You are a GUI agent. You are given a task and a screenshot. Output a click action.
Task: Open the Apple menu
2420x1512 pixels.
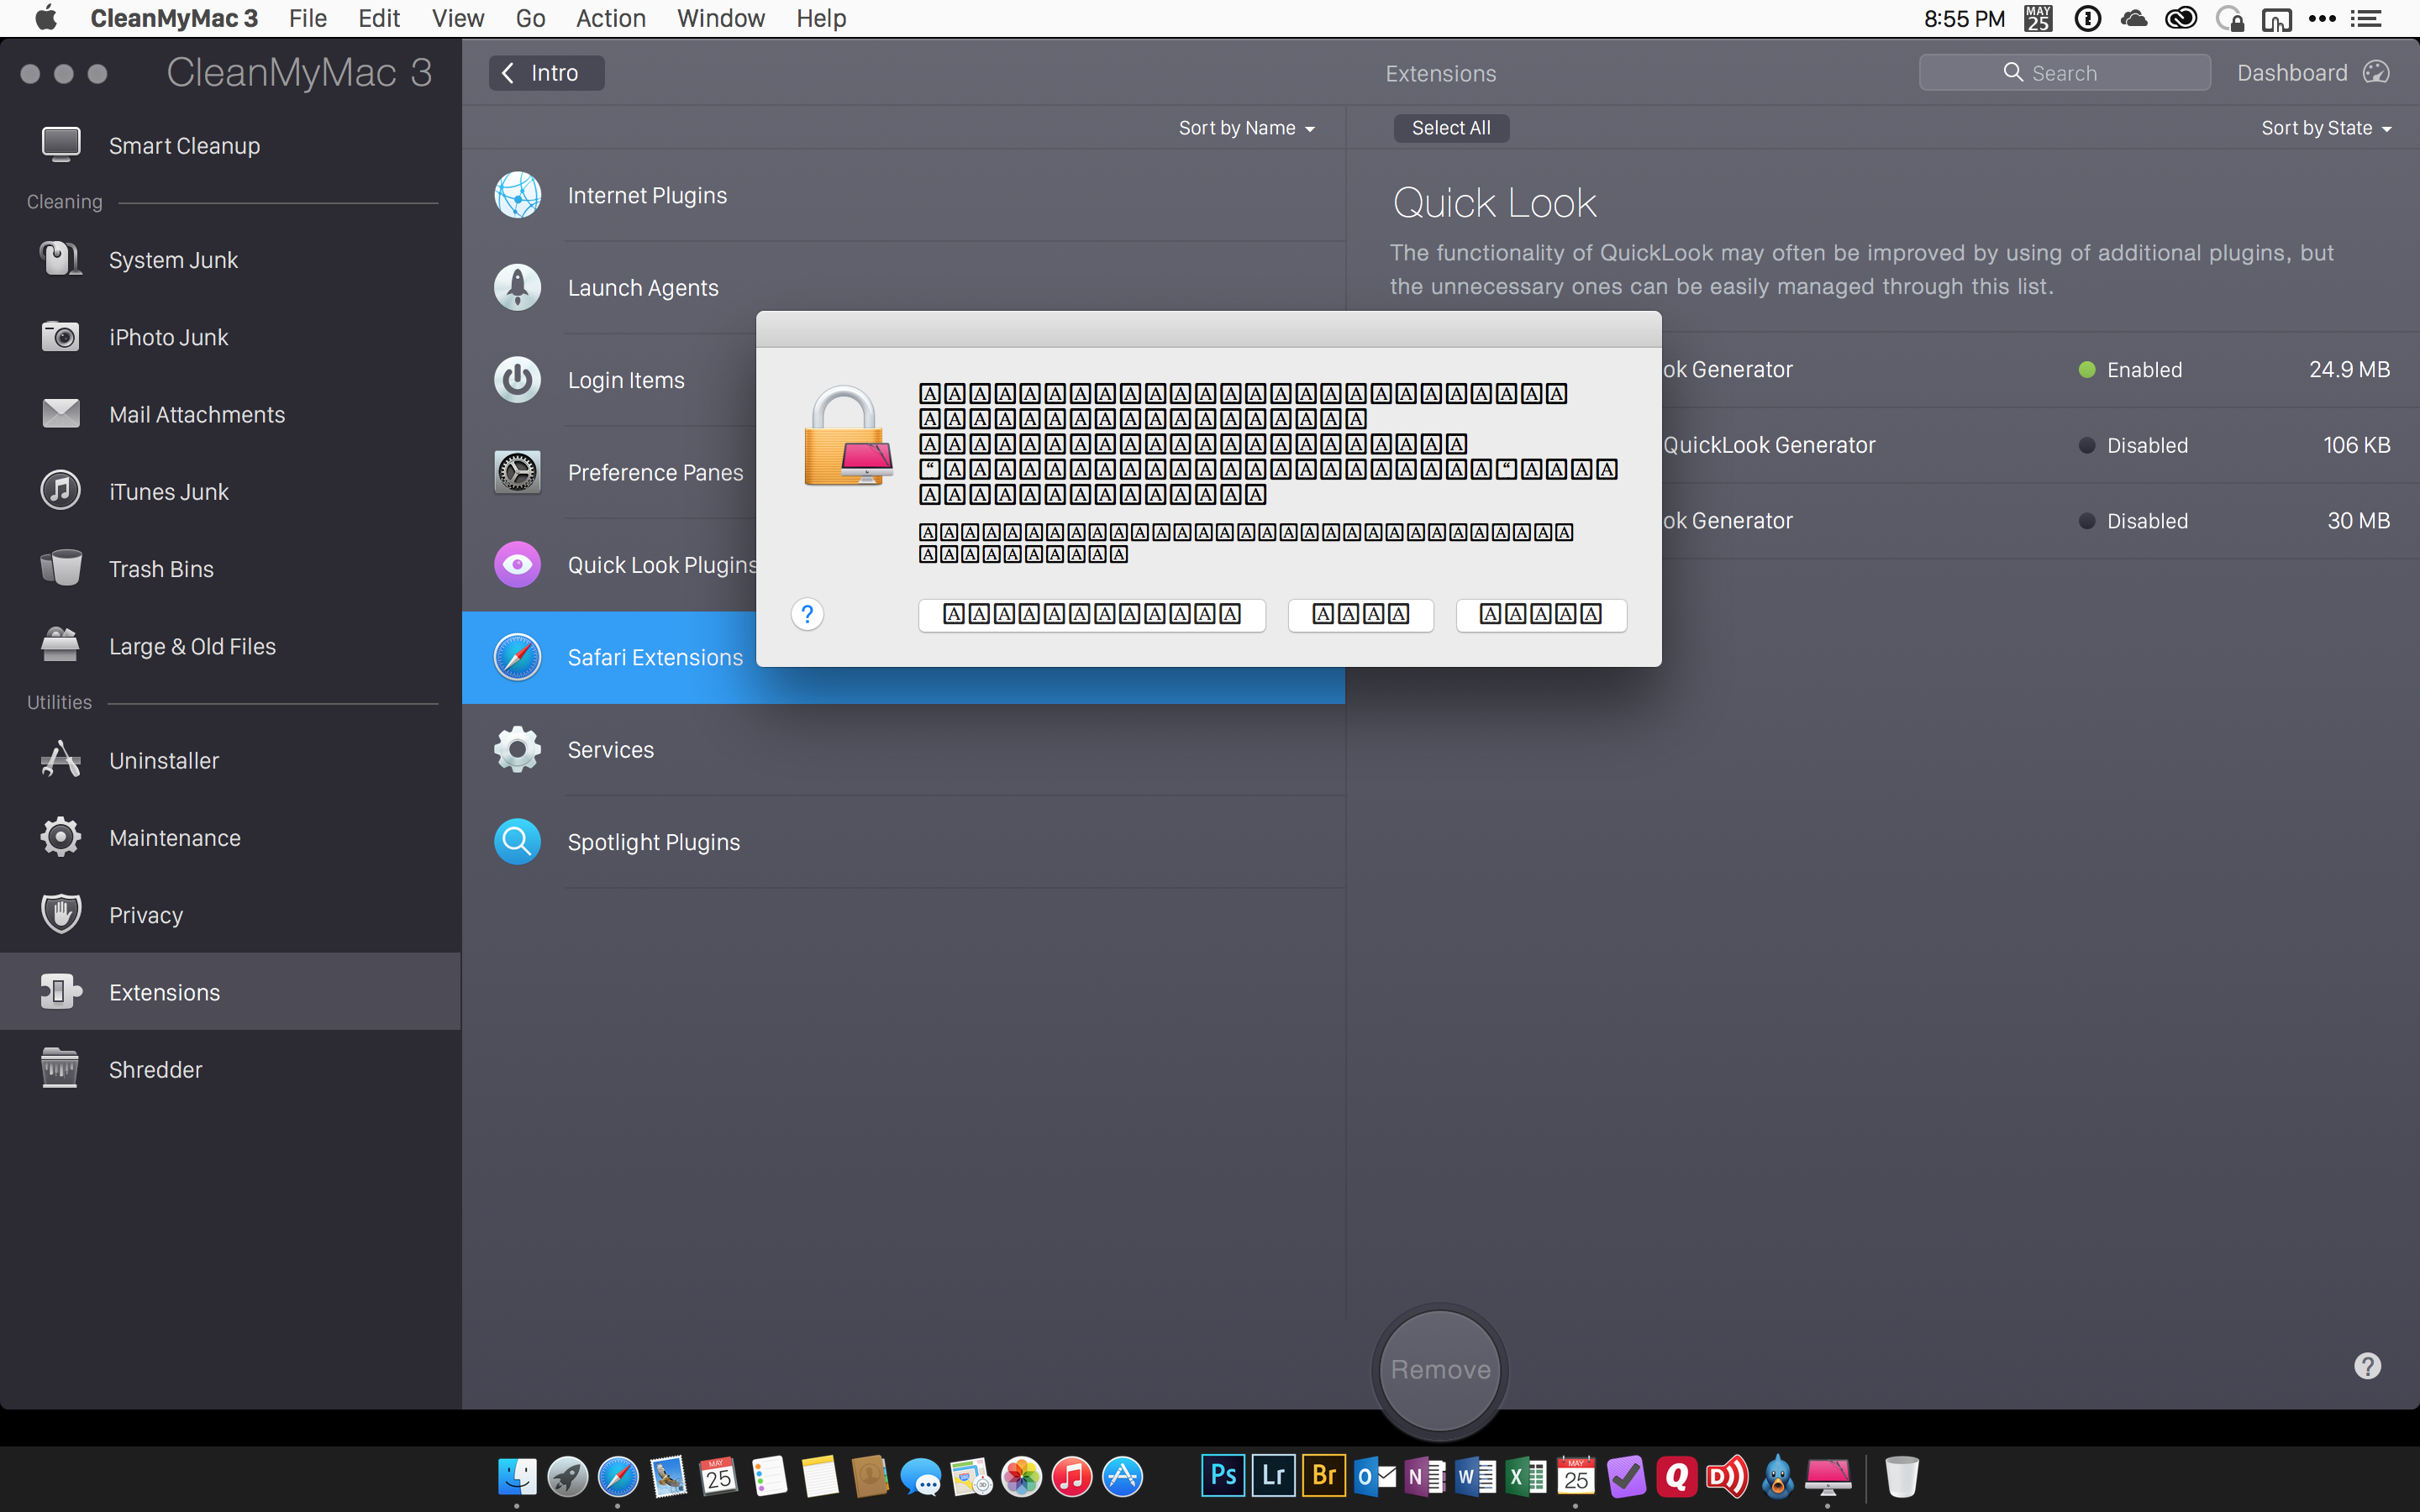pyautogui.click(x=46, y=18)
